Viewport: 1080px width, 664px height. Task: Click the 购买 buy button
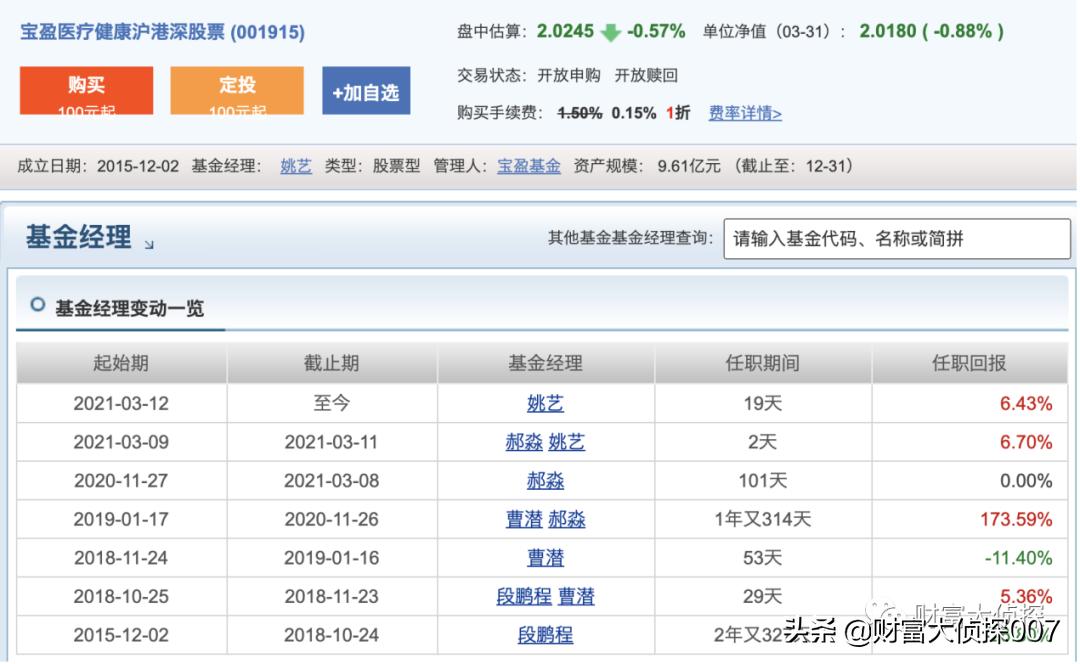(85, 89)
